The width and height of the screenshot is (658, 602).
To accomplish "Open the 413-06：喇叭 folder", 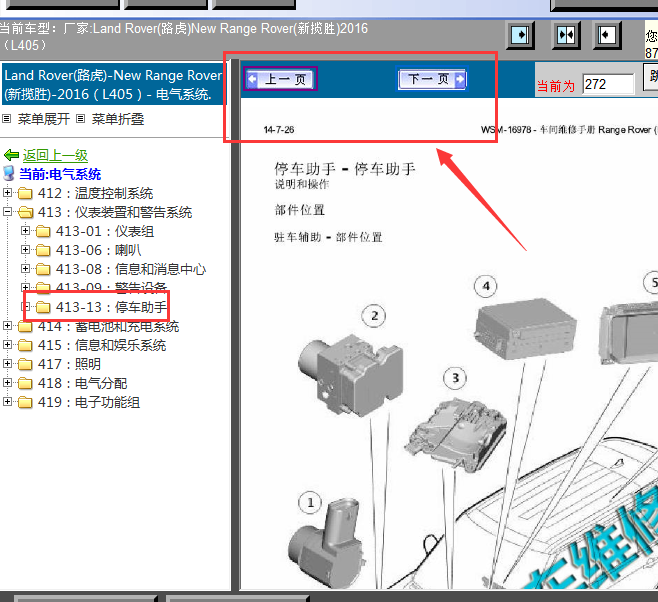I will (x=99, y=250).
